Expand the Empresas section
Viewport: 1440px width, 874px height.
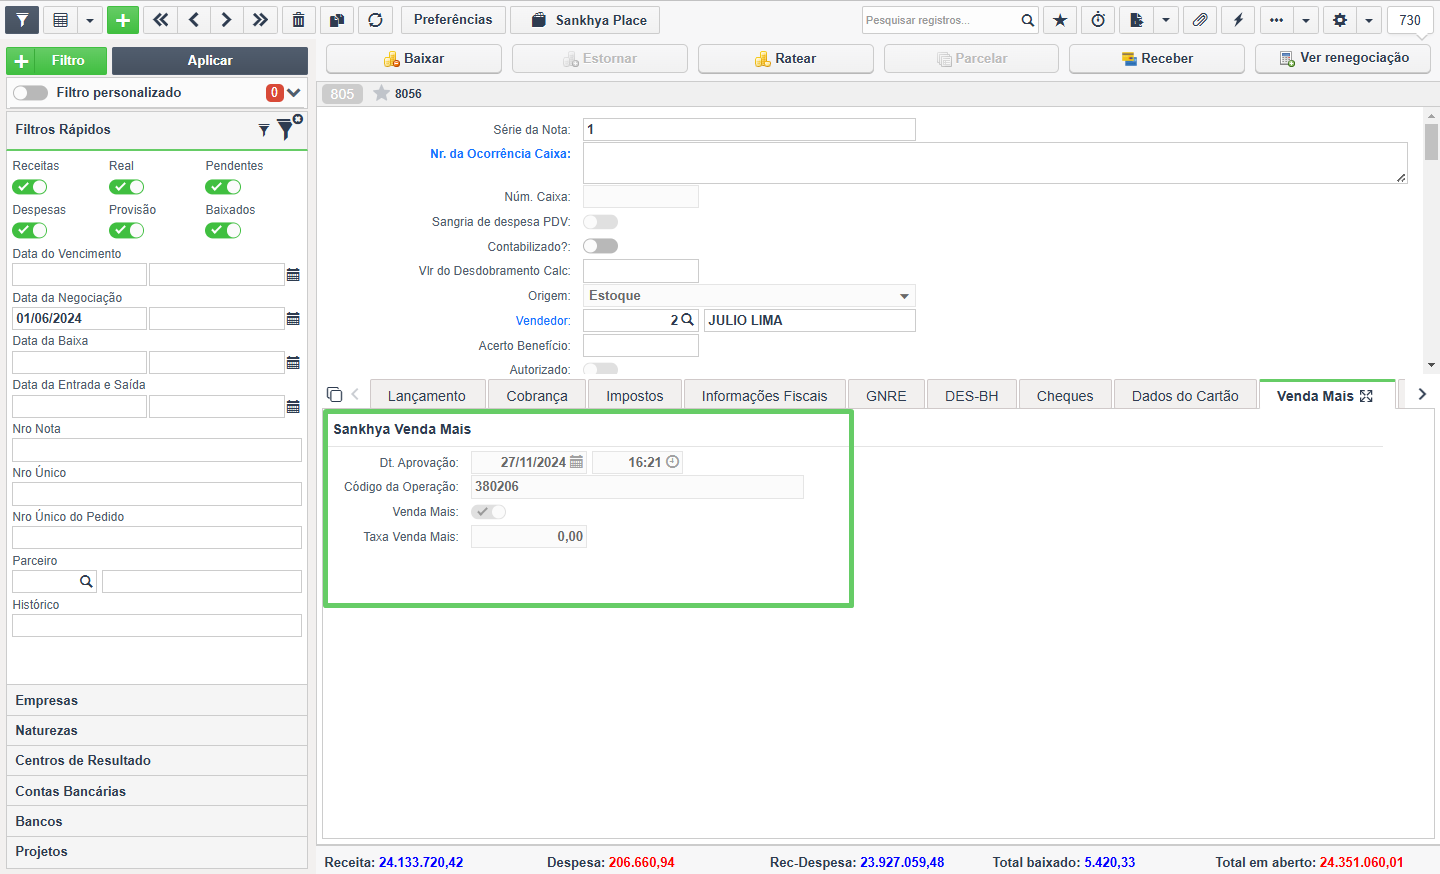(x=157, y=700)
